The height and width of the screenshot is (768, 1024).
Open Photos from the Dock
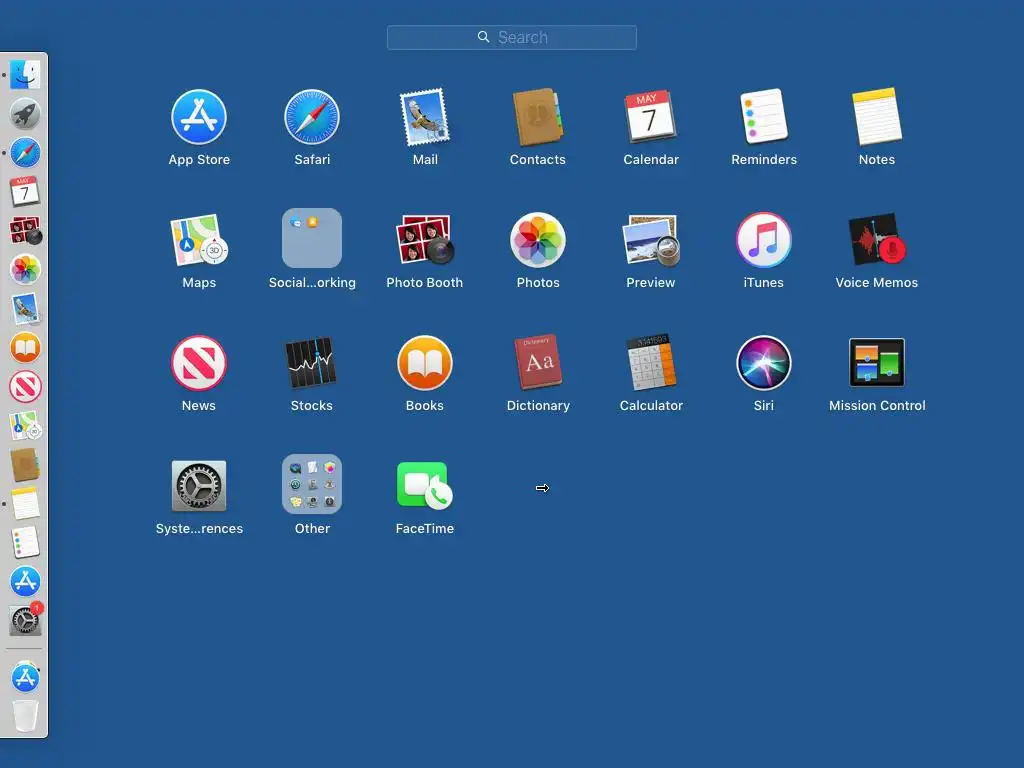[25, 270]
